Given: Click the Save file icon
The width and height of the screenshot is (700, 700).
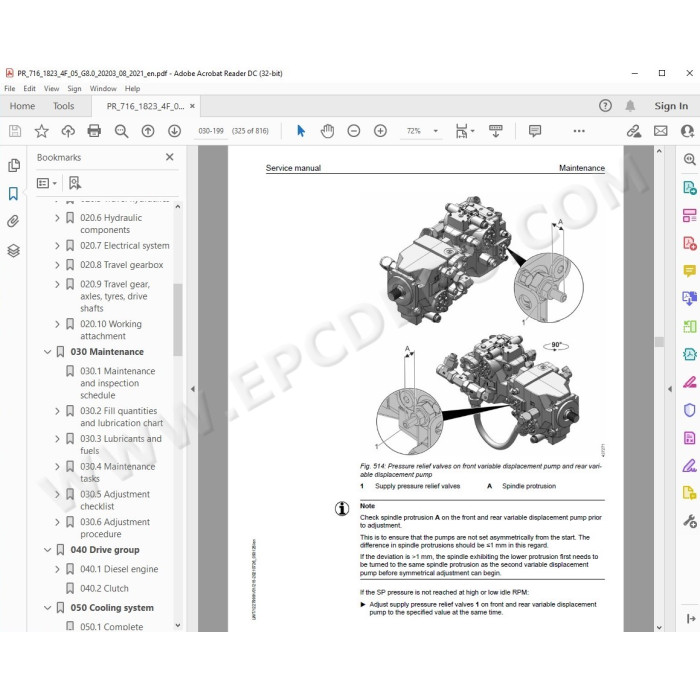Looking at the screenshot, I should [15, 131].
